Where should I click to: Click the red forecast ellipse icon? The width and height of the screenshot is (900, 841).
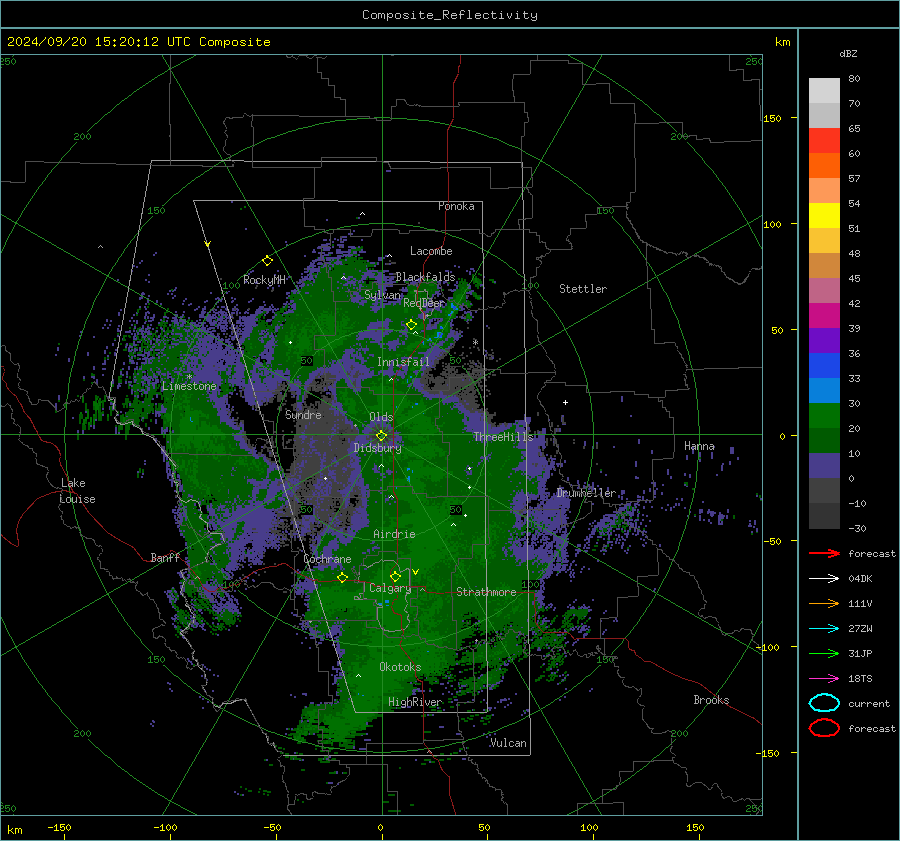coord(824,728)
